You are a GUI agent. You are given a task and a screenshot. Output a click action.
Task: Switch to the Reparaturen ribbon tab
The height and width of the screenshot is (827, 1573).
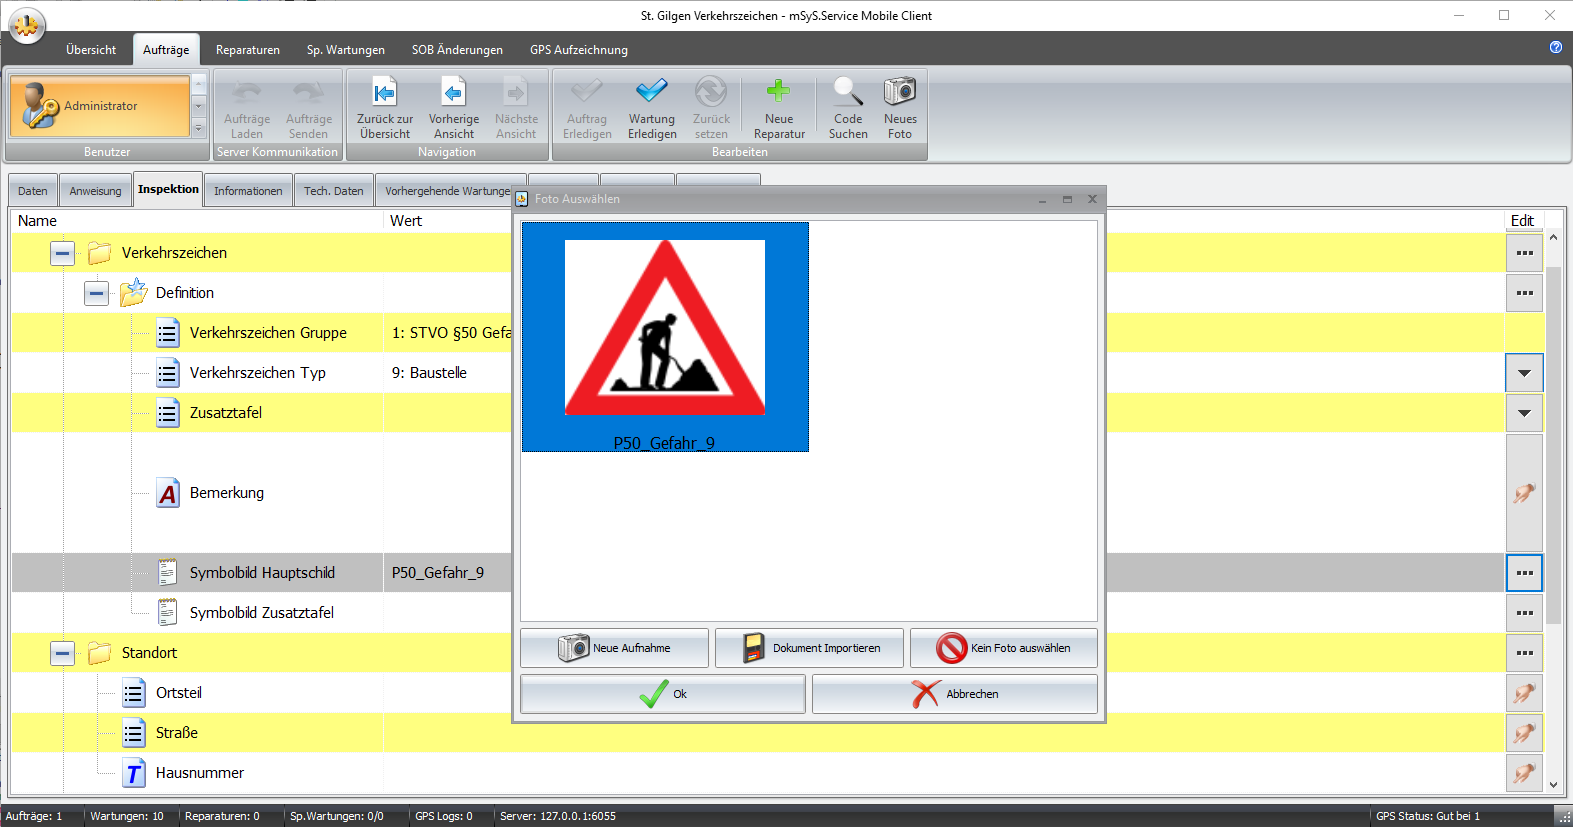[x=247, y=50]
